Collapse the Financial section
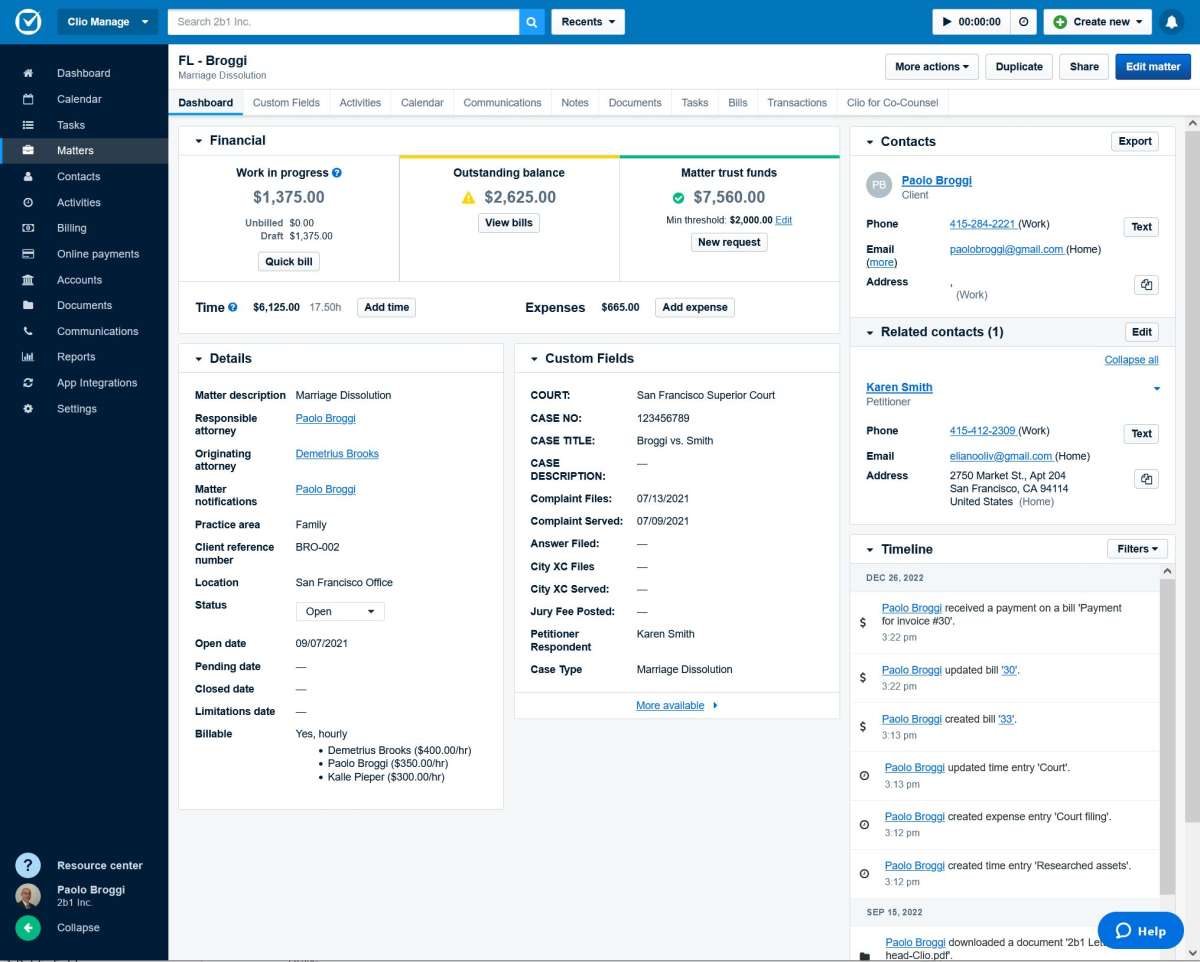Image resolution: width=1200 pixels, height=962 pixels. click(x=197, y=142)
